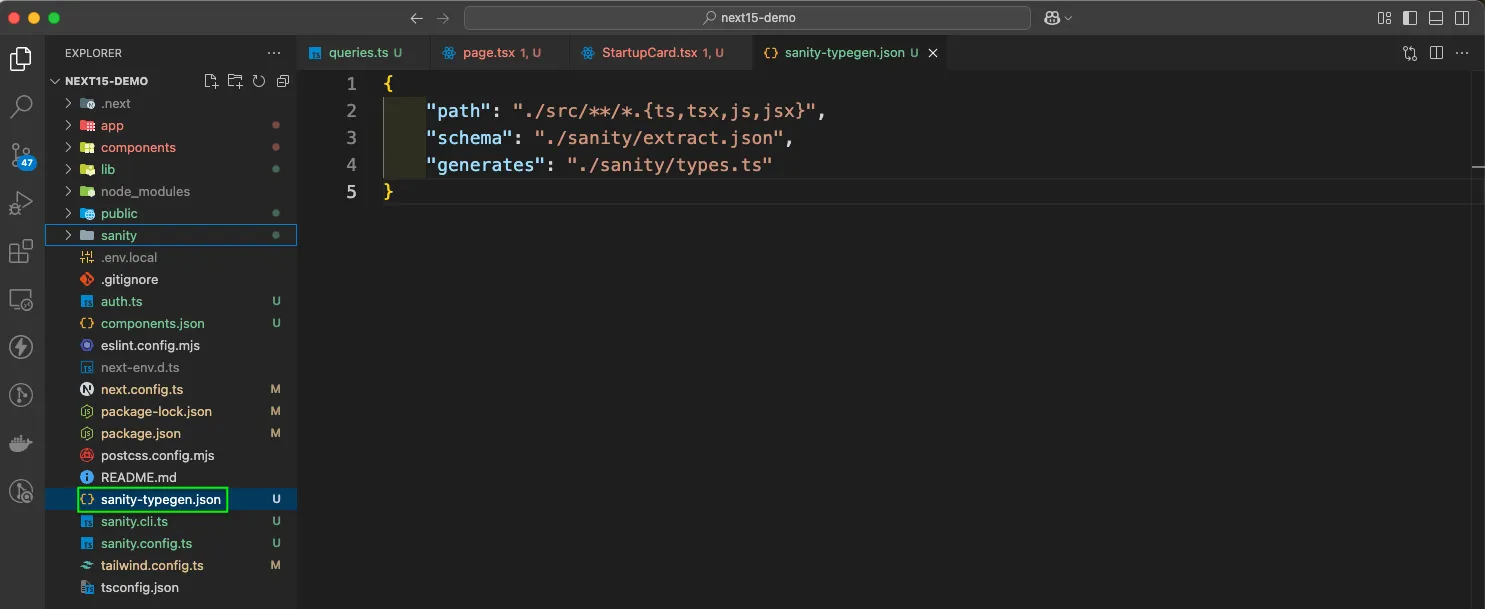The image size is (1485, 609).
Task: Click the lightning bolt icon in activity bar
Action: pyautogui.click(x=21, y=347)
